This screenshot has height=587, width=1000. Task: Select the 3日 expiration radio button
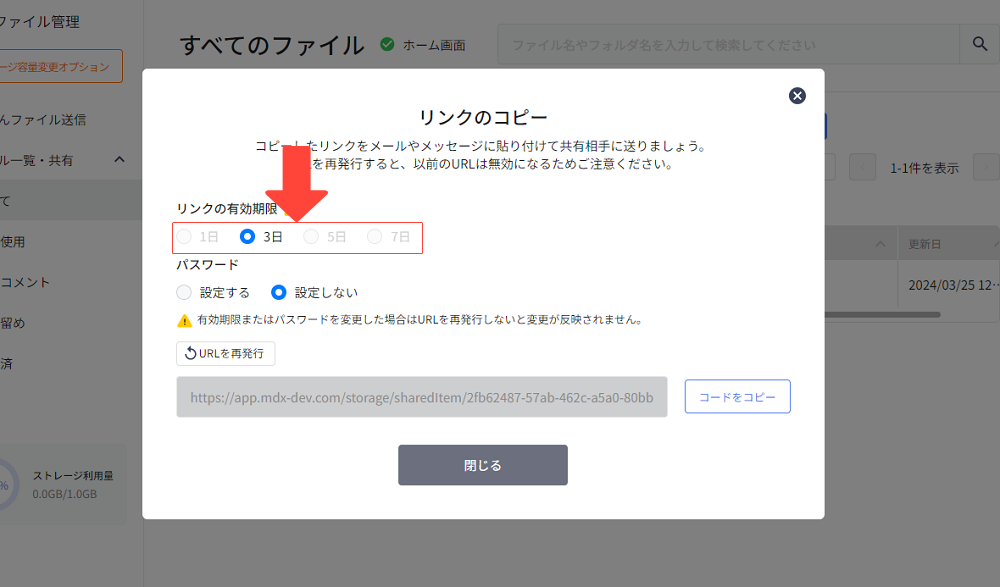point(247,237)
